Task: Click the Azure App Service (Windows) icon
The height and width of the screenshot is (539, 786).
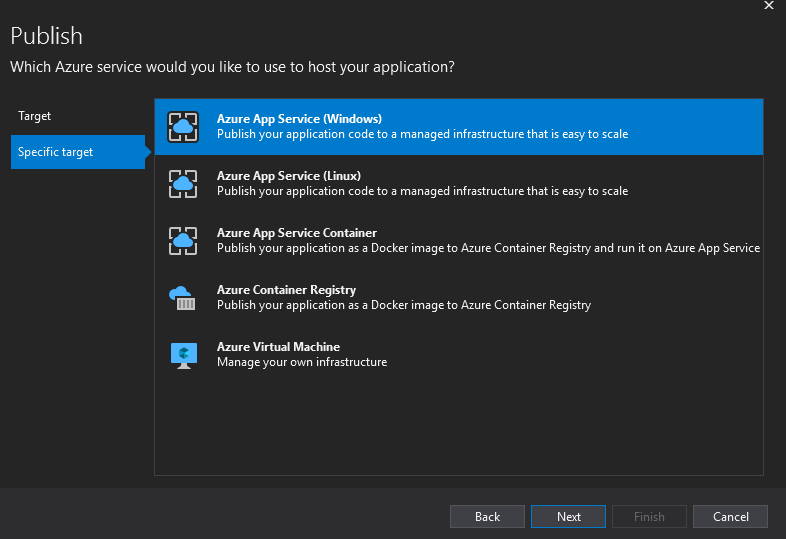Action: [x=183, y=126]
